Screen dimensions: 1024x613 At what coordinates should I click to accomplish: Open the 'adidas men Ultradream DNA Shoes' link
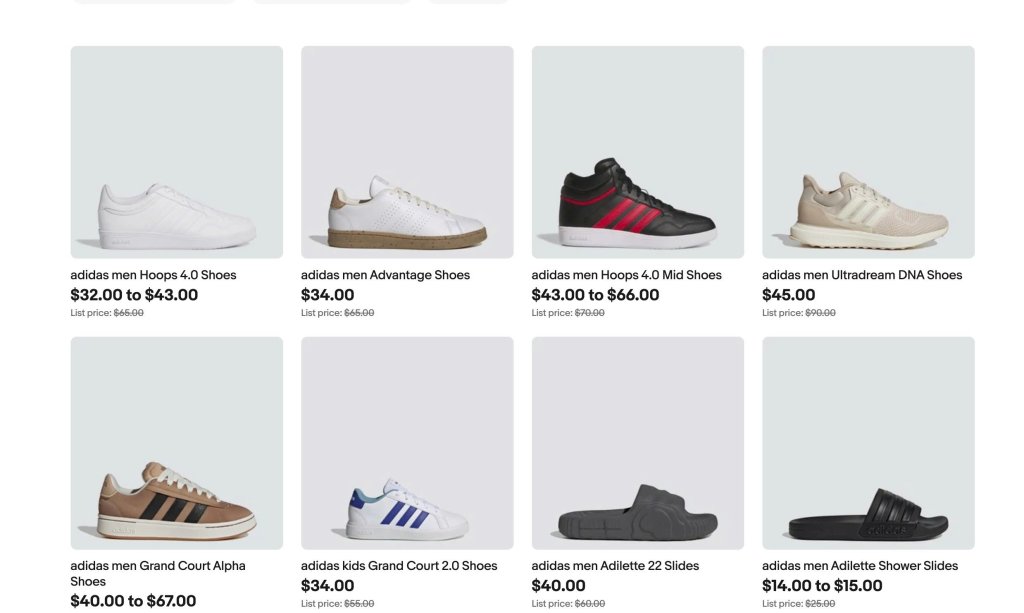[x=862, y=275]
